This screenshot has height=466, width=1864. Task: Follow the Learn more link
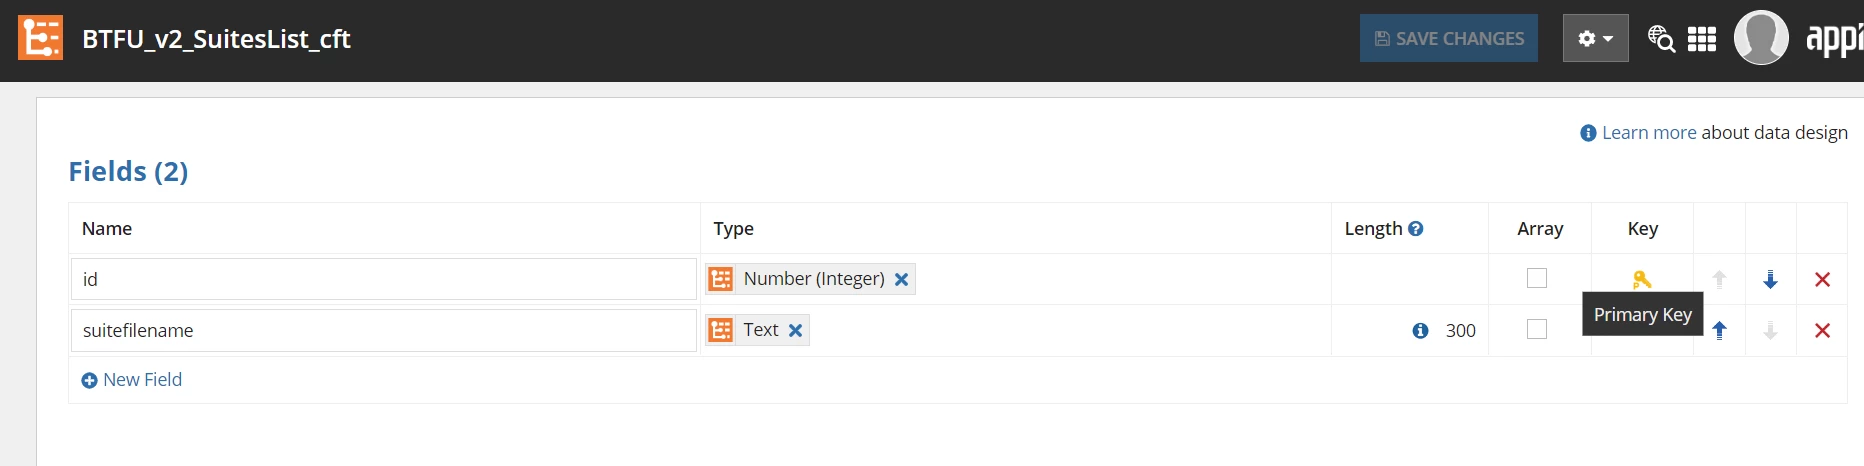[x=1649, y=133]
